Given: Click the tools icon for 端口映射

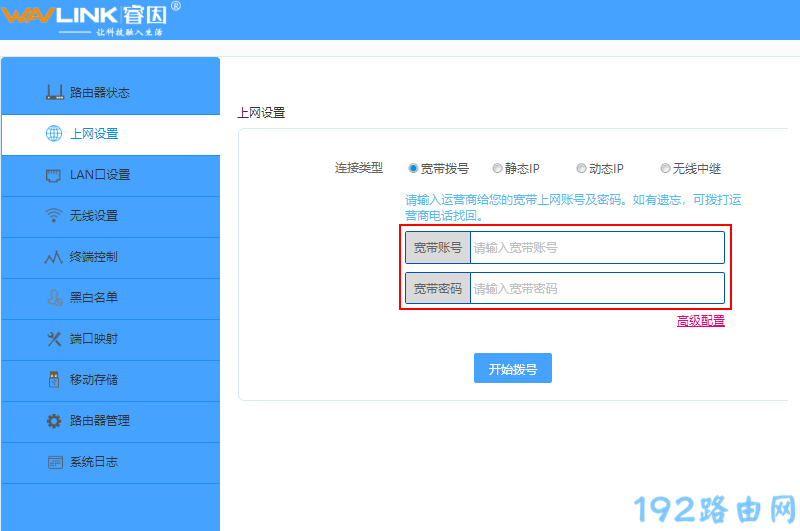Looking at the screenshot, I should pos(55,339).
